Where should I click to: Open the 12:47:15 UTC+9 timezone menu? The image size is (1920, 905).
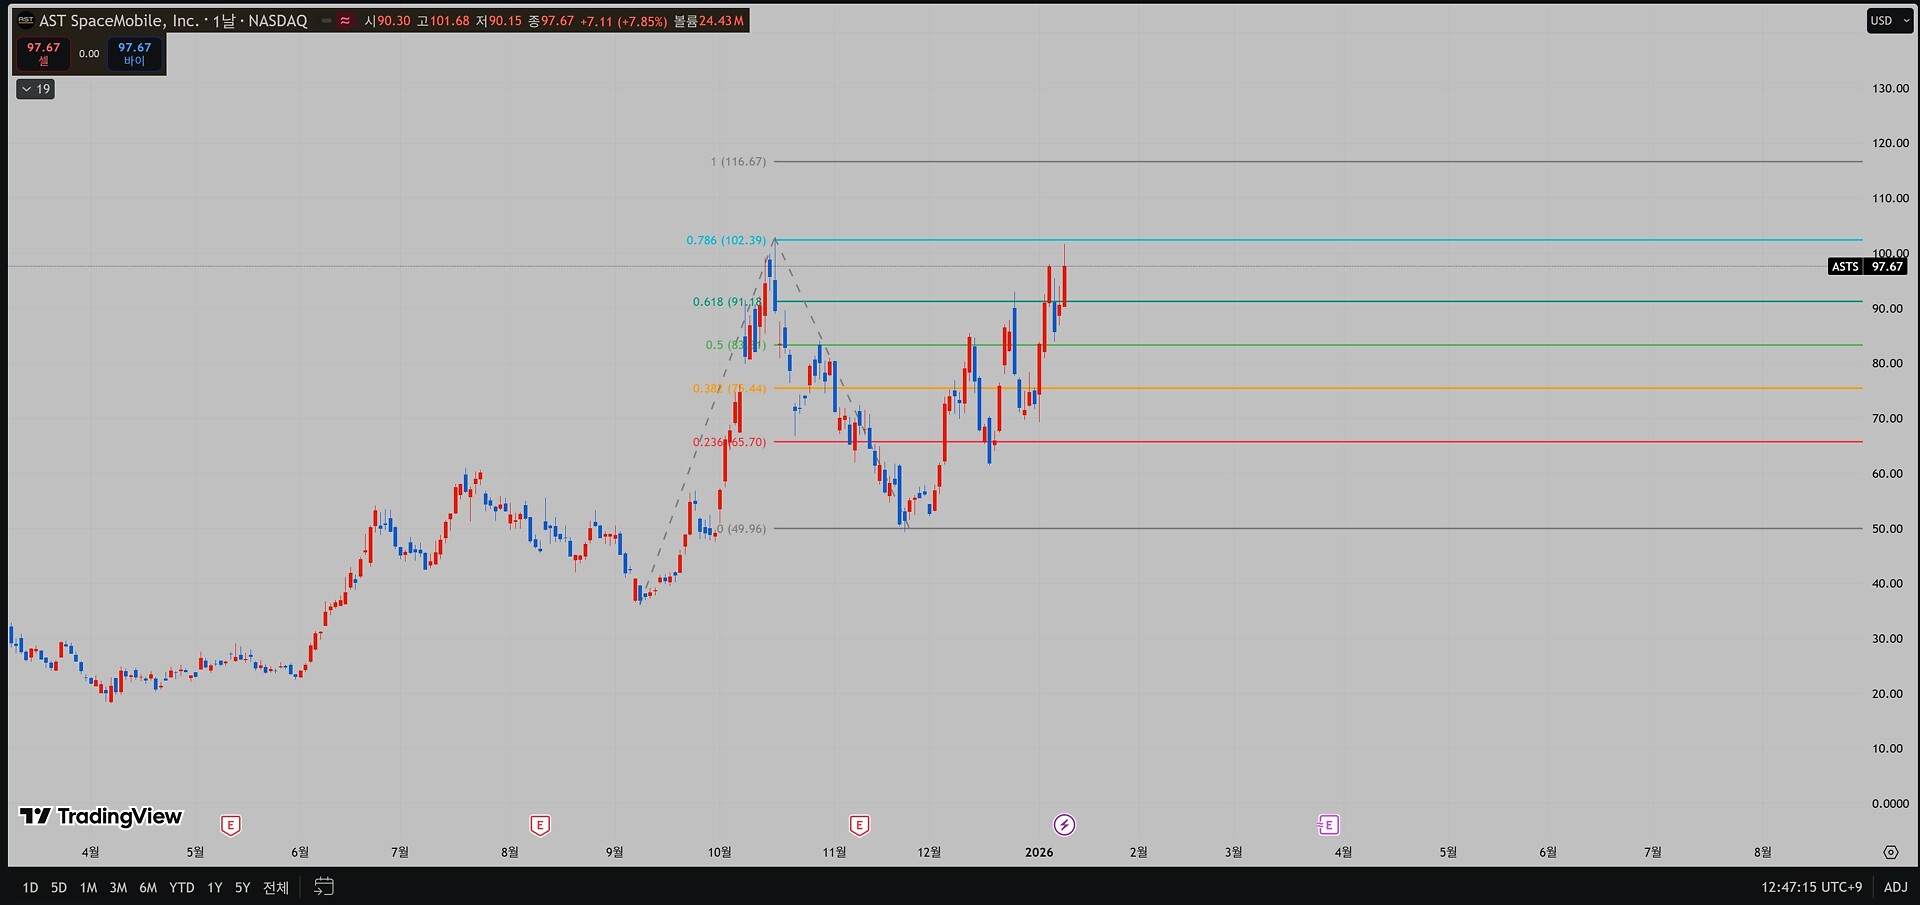[1811, 887]
